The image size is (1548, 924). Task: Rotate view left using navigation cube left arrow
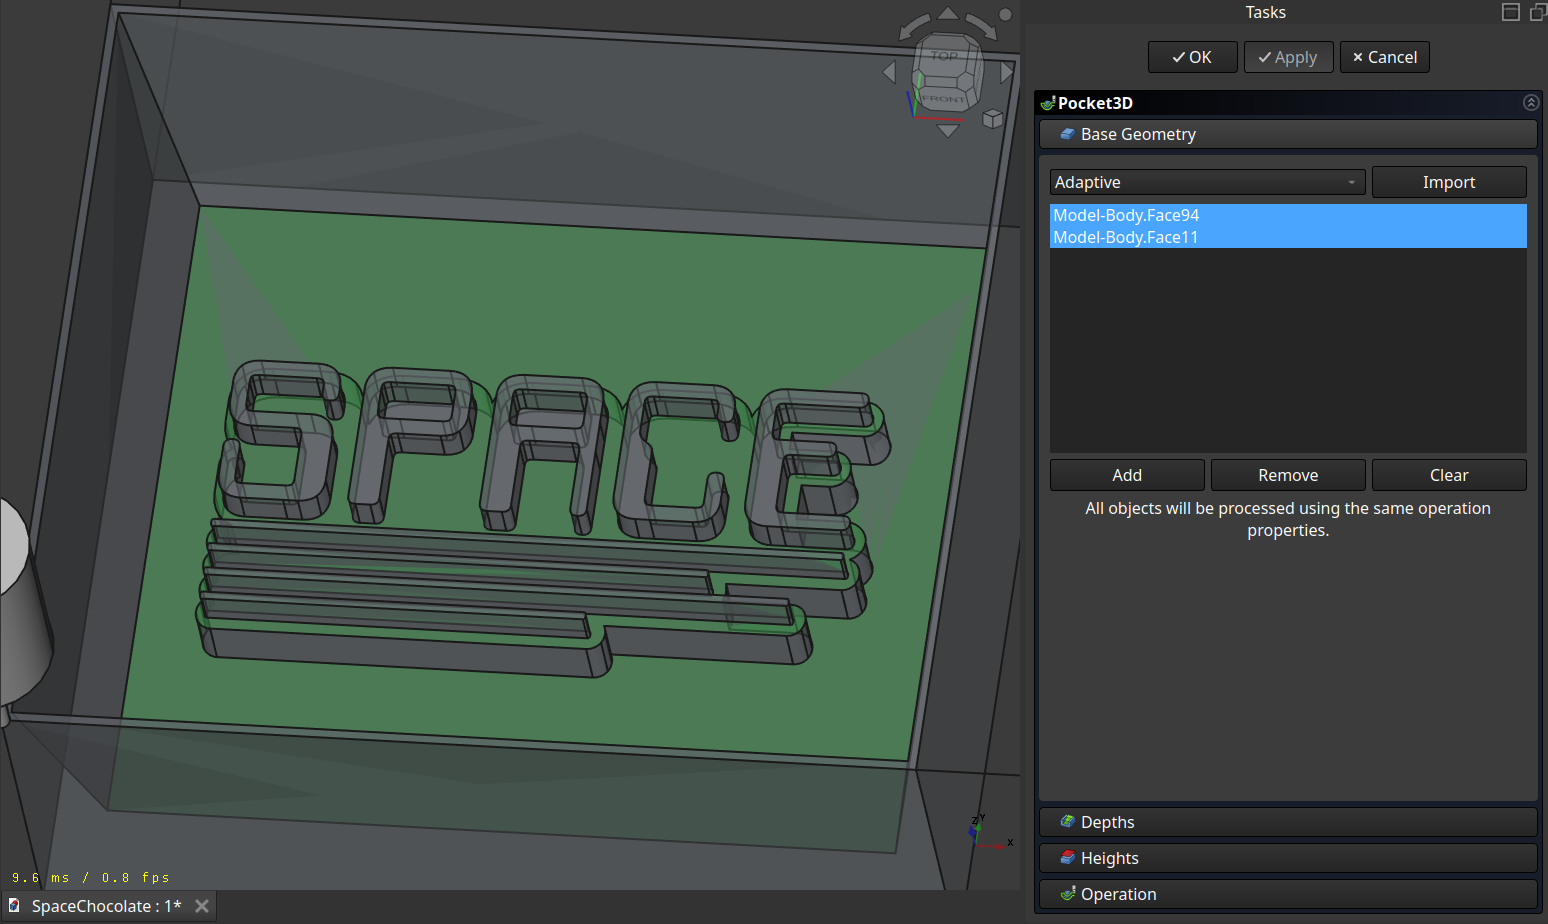click(889, 72)
